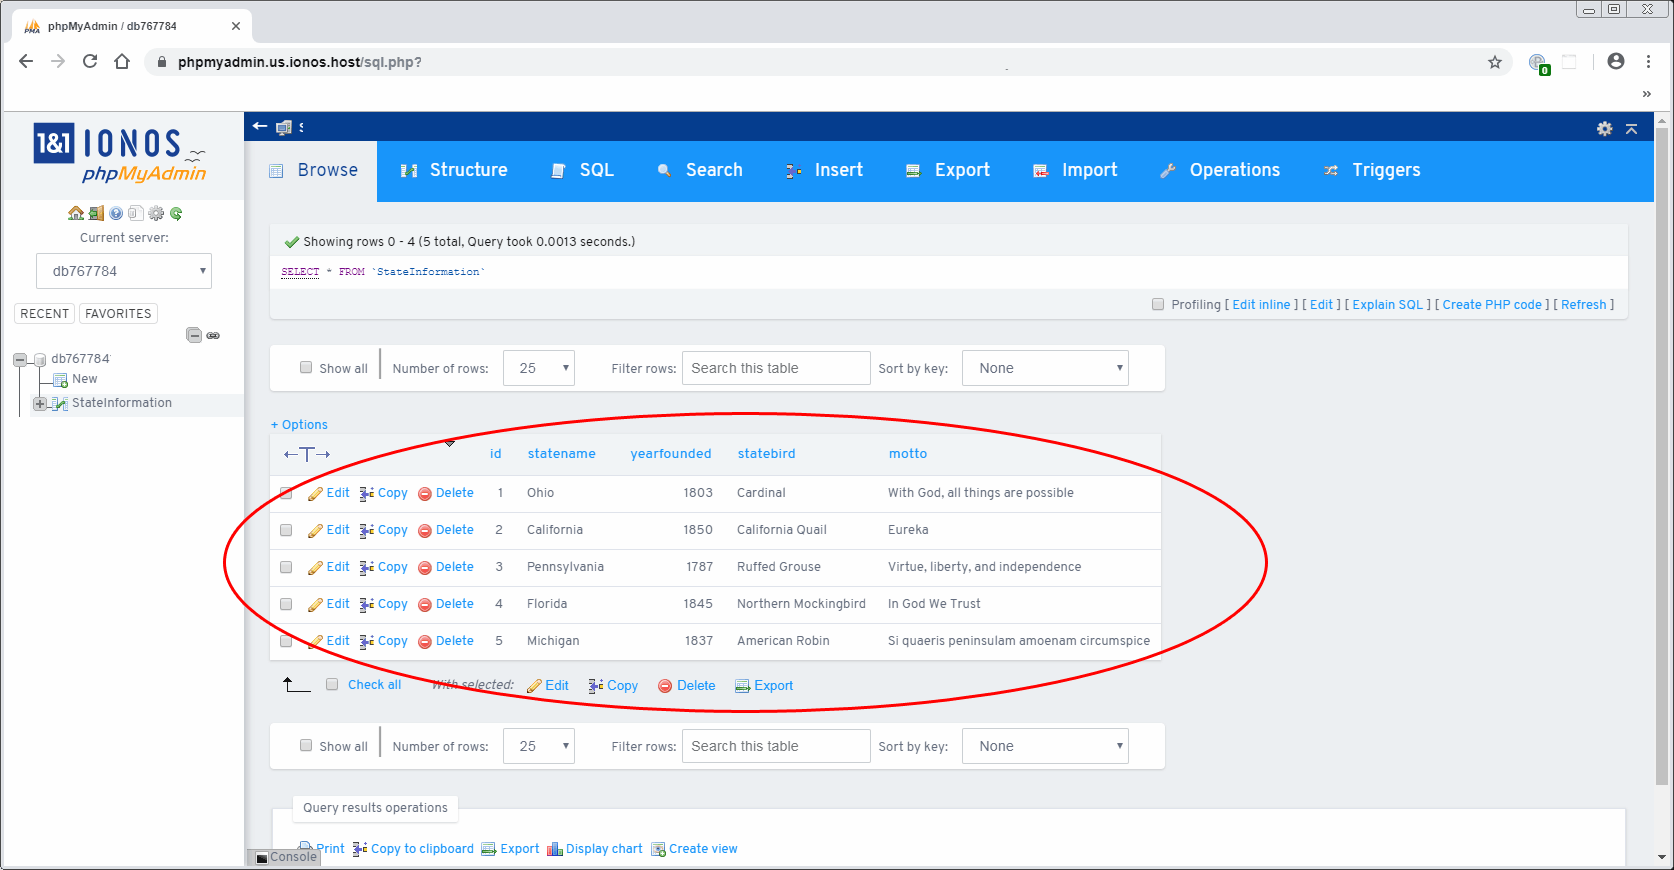Bookmark page with the star icon

(1495, 62)
